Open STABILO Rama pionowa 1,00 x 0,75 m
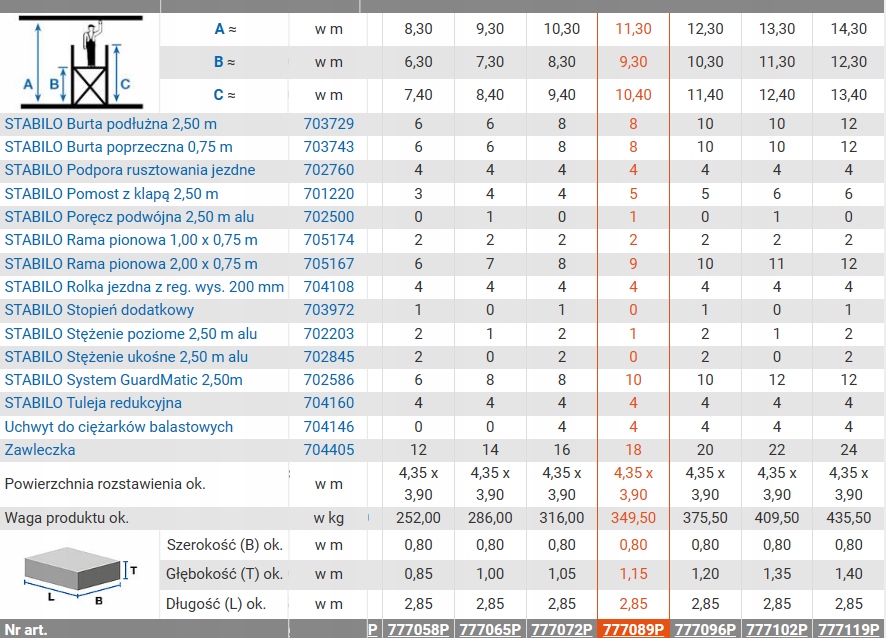 coord(131,240)
